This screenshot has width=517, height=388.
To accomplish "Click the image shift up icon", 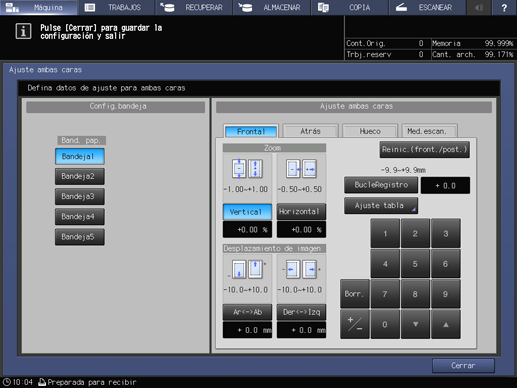I will (x=255, y=269).
